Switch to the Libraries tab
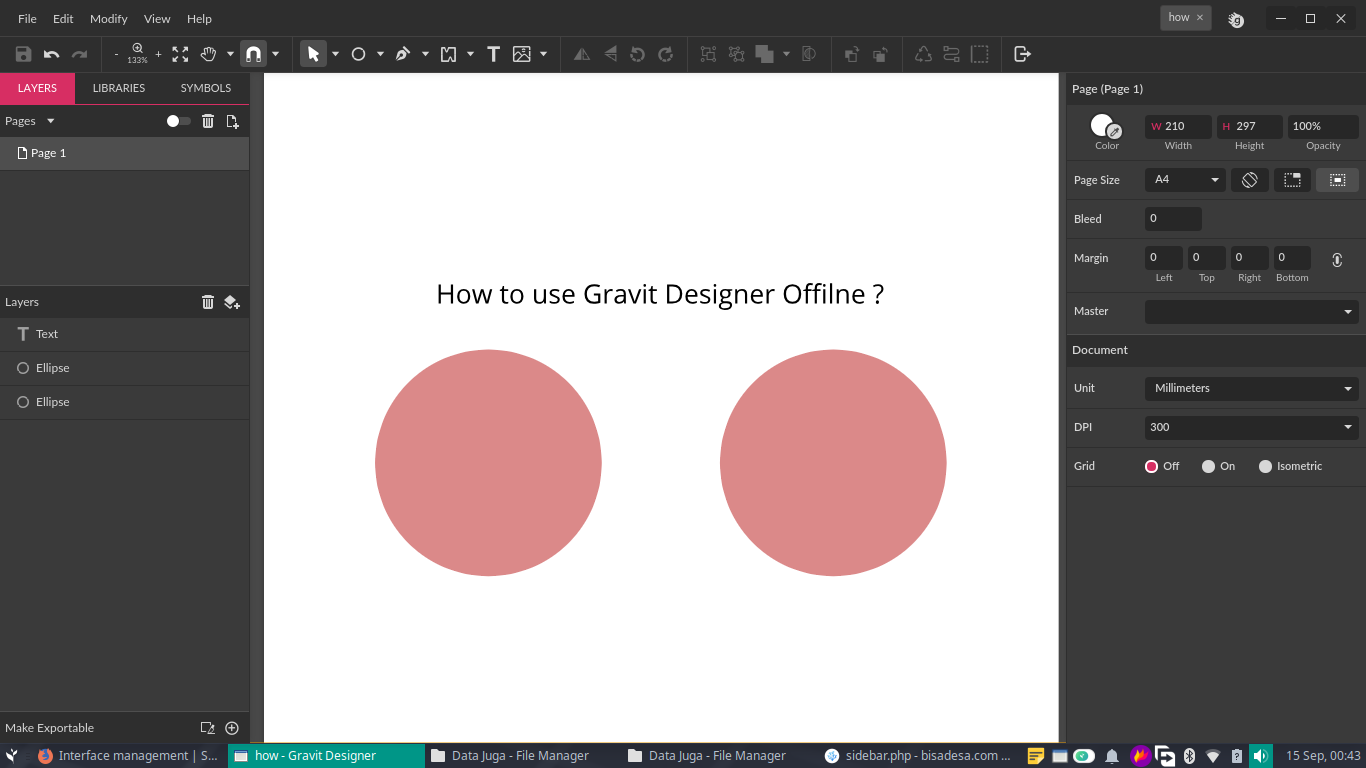This screenshot has height=768, width=1366. click(119, 88)
